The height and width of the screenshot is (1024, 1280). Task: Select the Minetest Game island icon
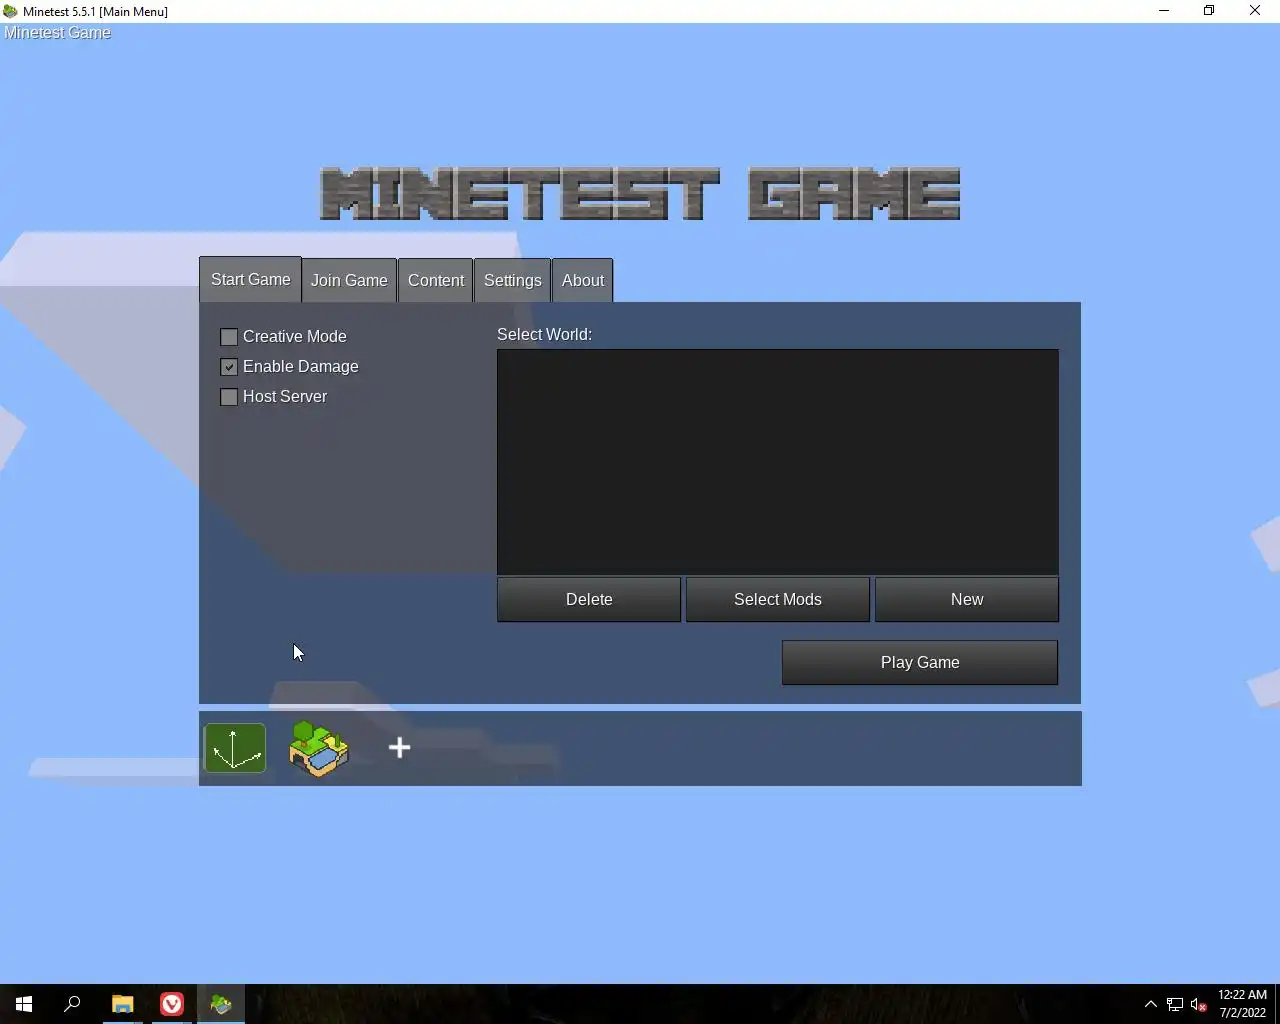(x=319, y=748)
